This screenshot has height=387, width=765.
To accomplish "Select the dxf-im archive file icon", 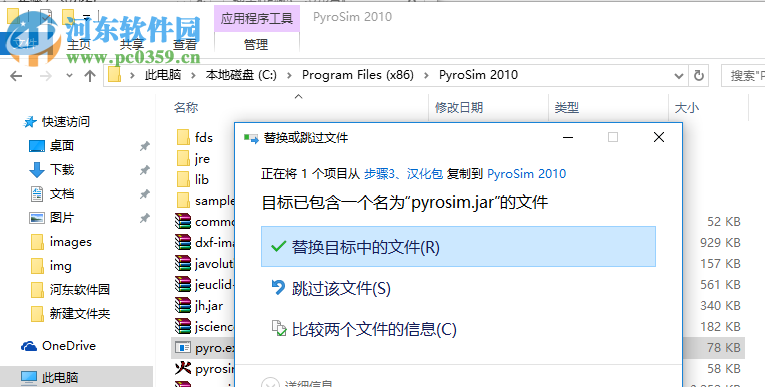I will [183, 242].
